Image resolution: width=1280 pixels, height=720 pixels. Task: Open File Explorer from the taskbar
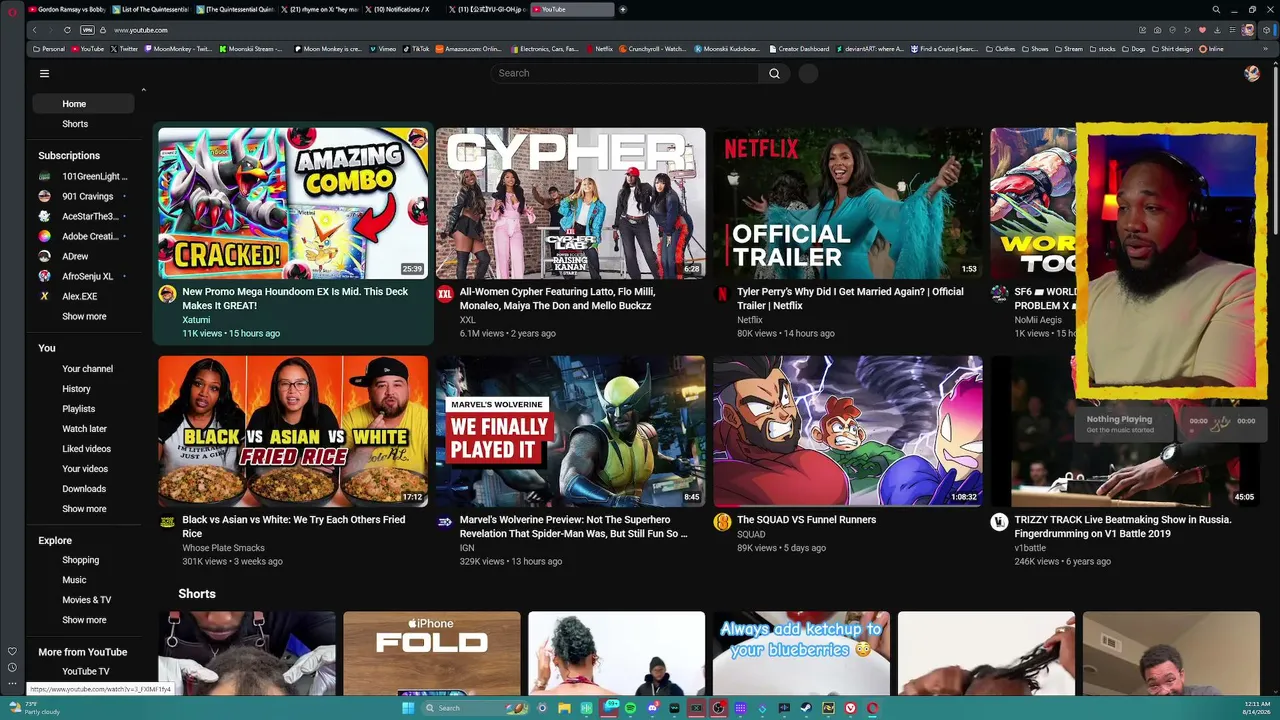[565, 708]
